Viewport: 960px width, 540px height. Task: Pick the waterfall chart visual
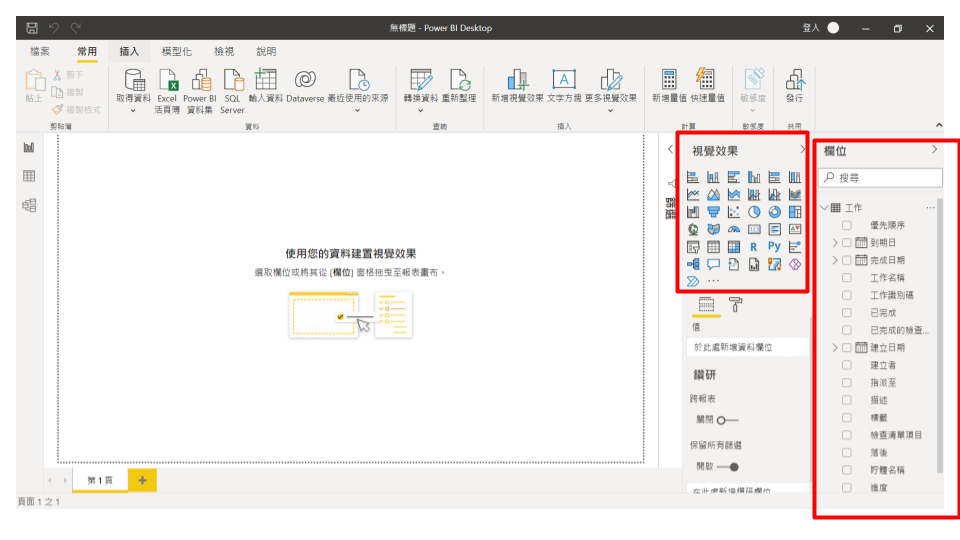point(693,212)
